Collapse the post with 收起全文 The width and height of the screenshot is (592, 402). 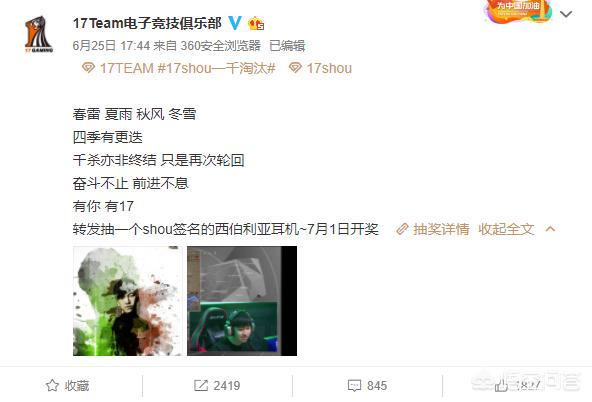[x=506, y=229]
